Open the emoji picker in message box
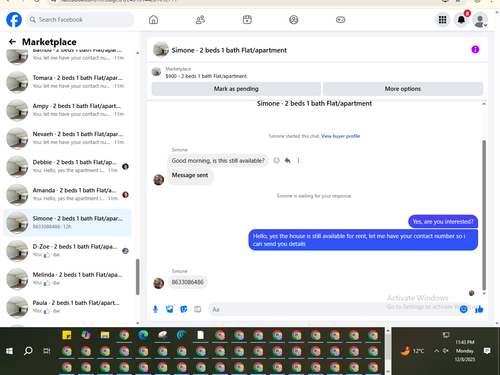The image size is (500, 375). 463,309
